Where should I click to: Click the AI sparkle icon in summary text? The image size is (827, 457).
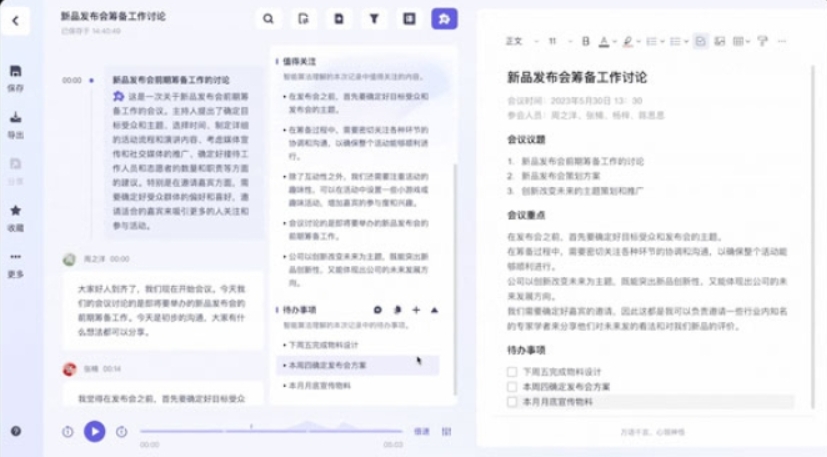119,97
